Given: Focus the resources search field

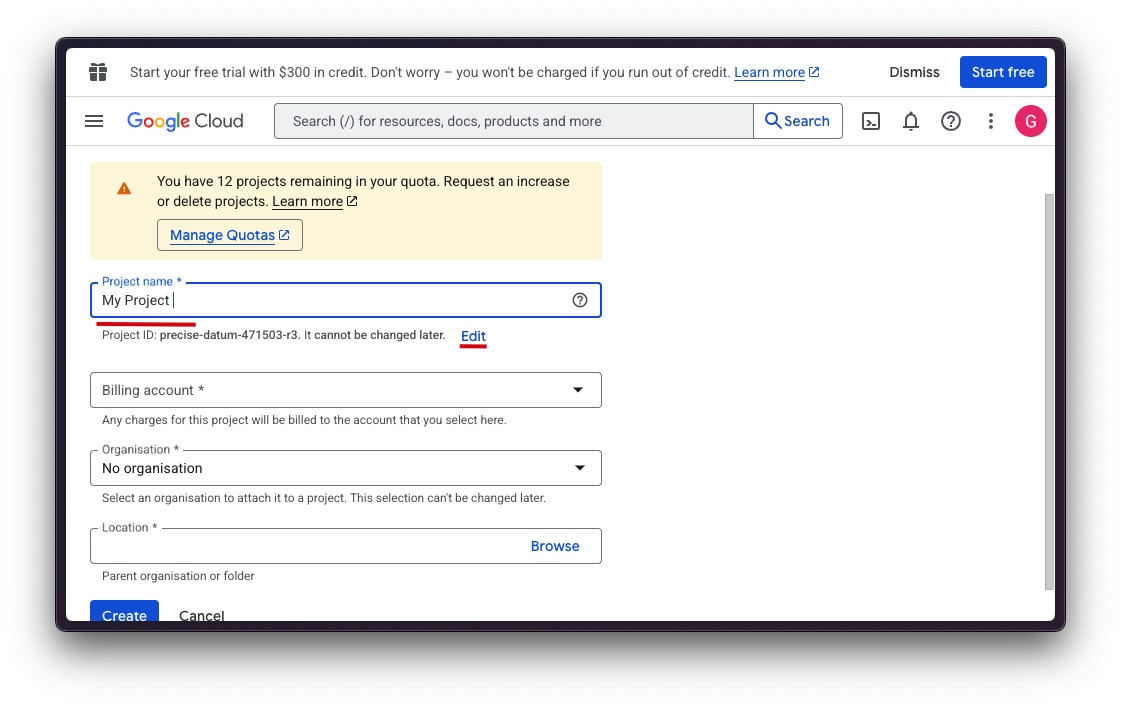Looking at the screenshot, I should (514, 121).
